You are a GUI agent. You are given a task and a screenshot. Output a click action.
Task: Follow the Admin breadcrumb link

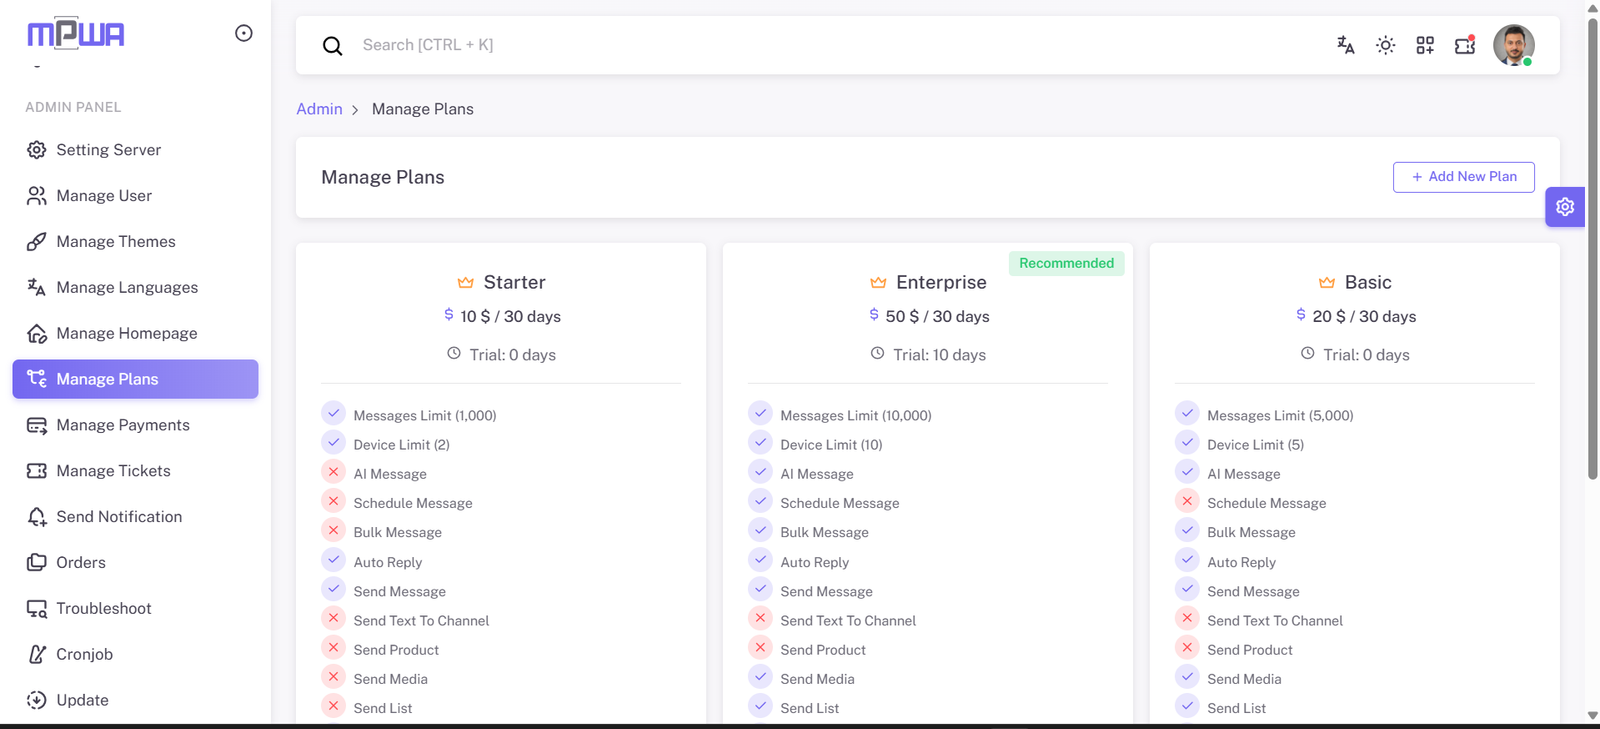coord(319,109)
